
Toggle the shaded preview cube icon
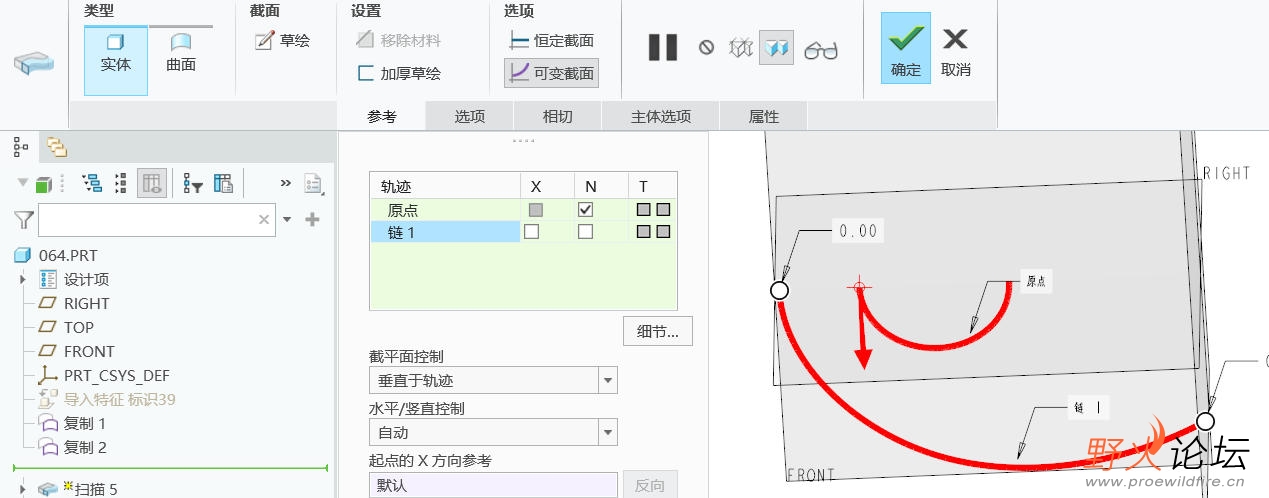776,47
